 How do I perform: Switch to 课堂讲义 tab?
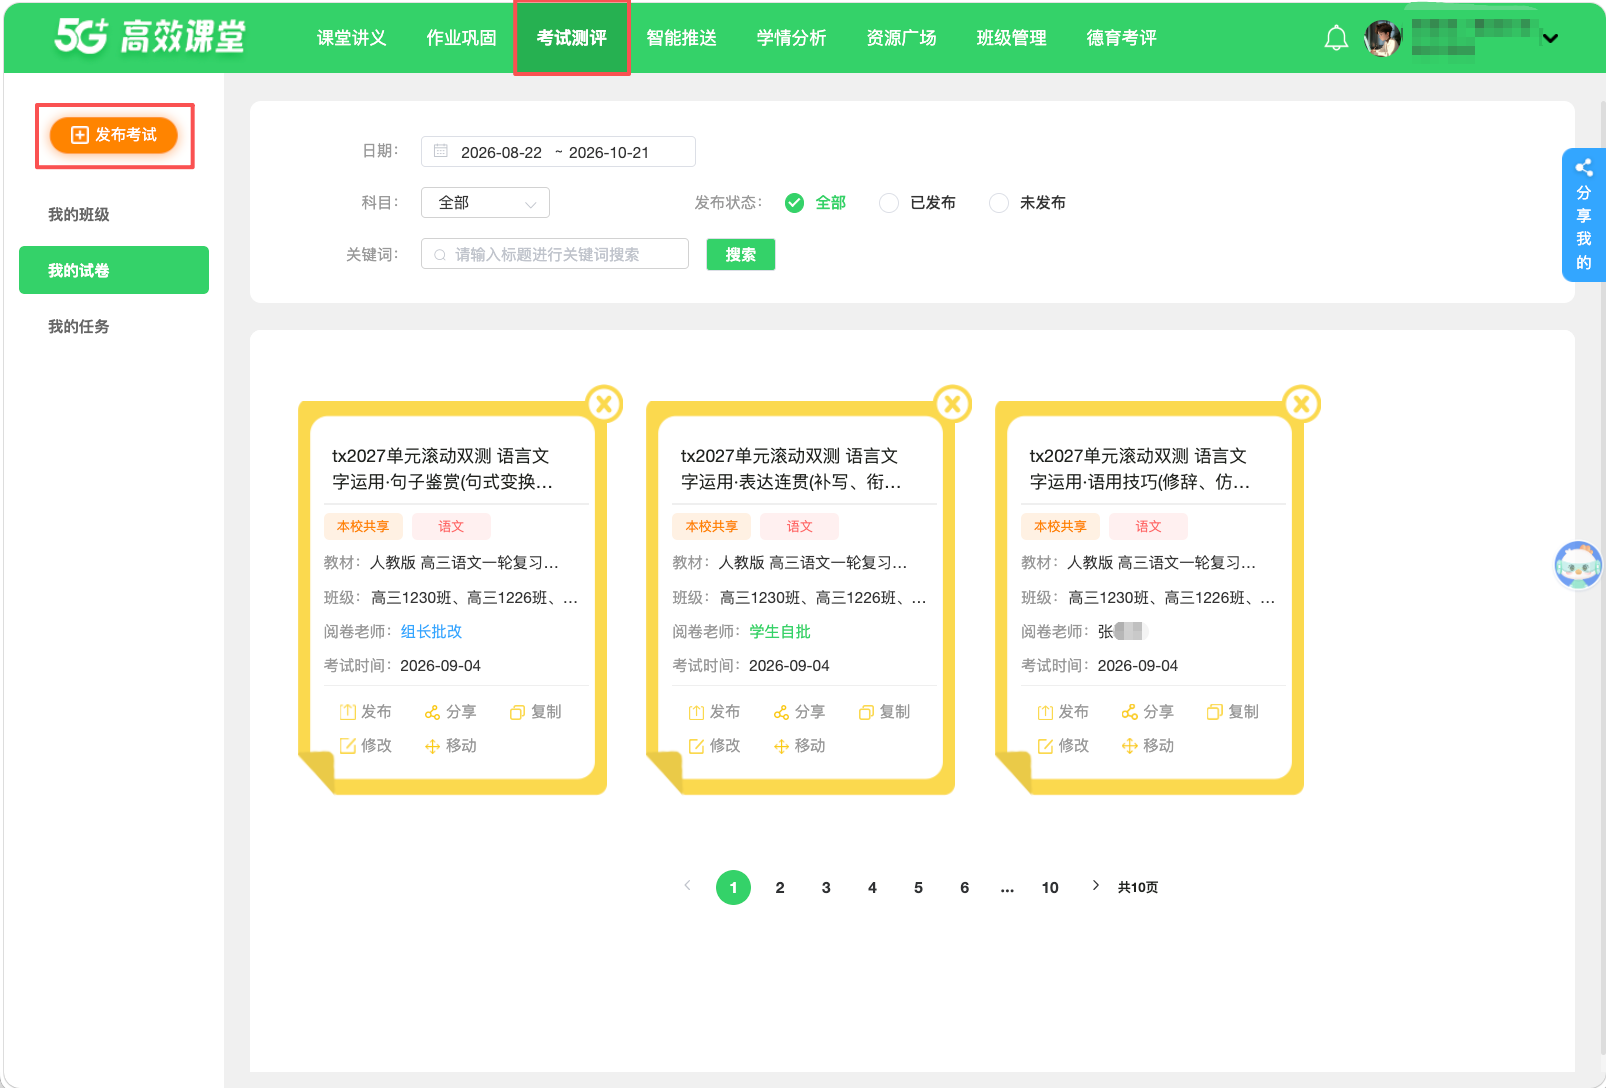click(352, 38)
